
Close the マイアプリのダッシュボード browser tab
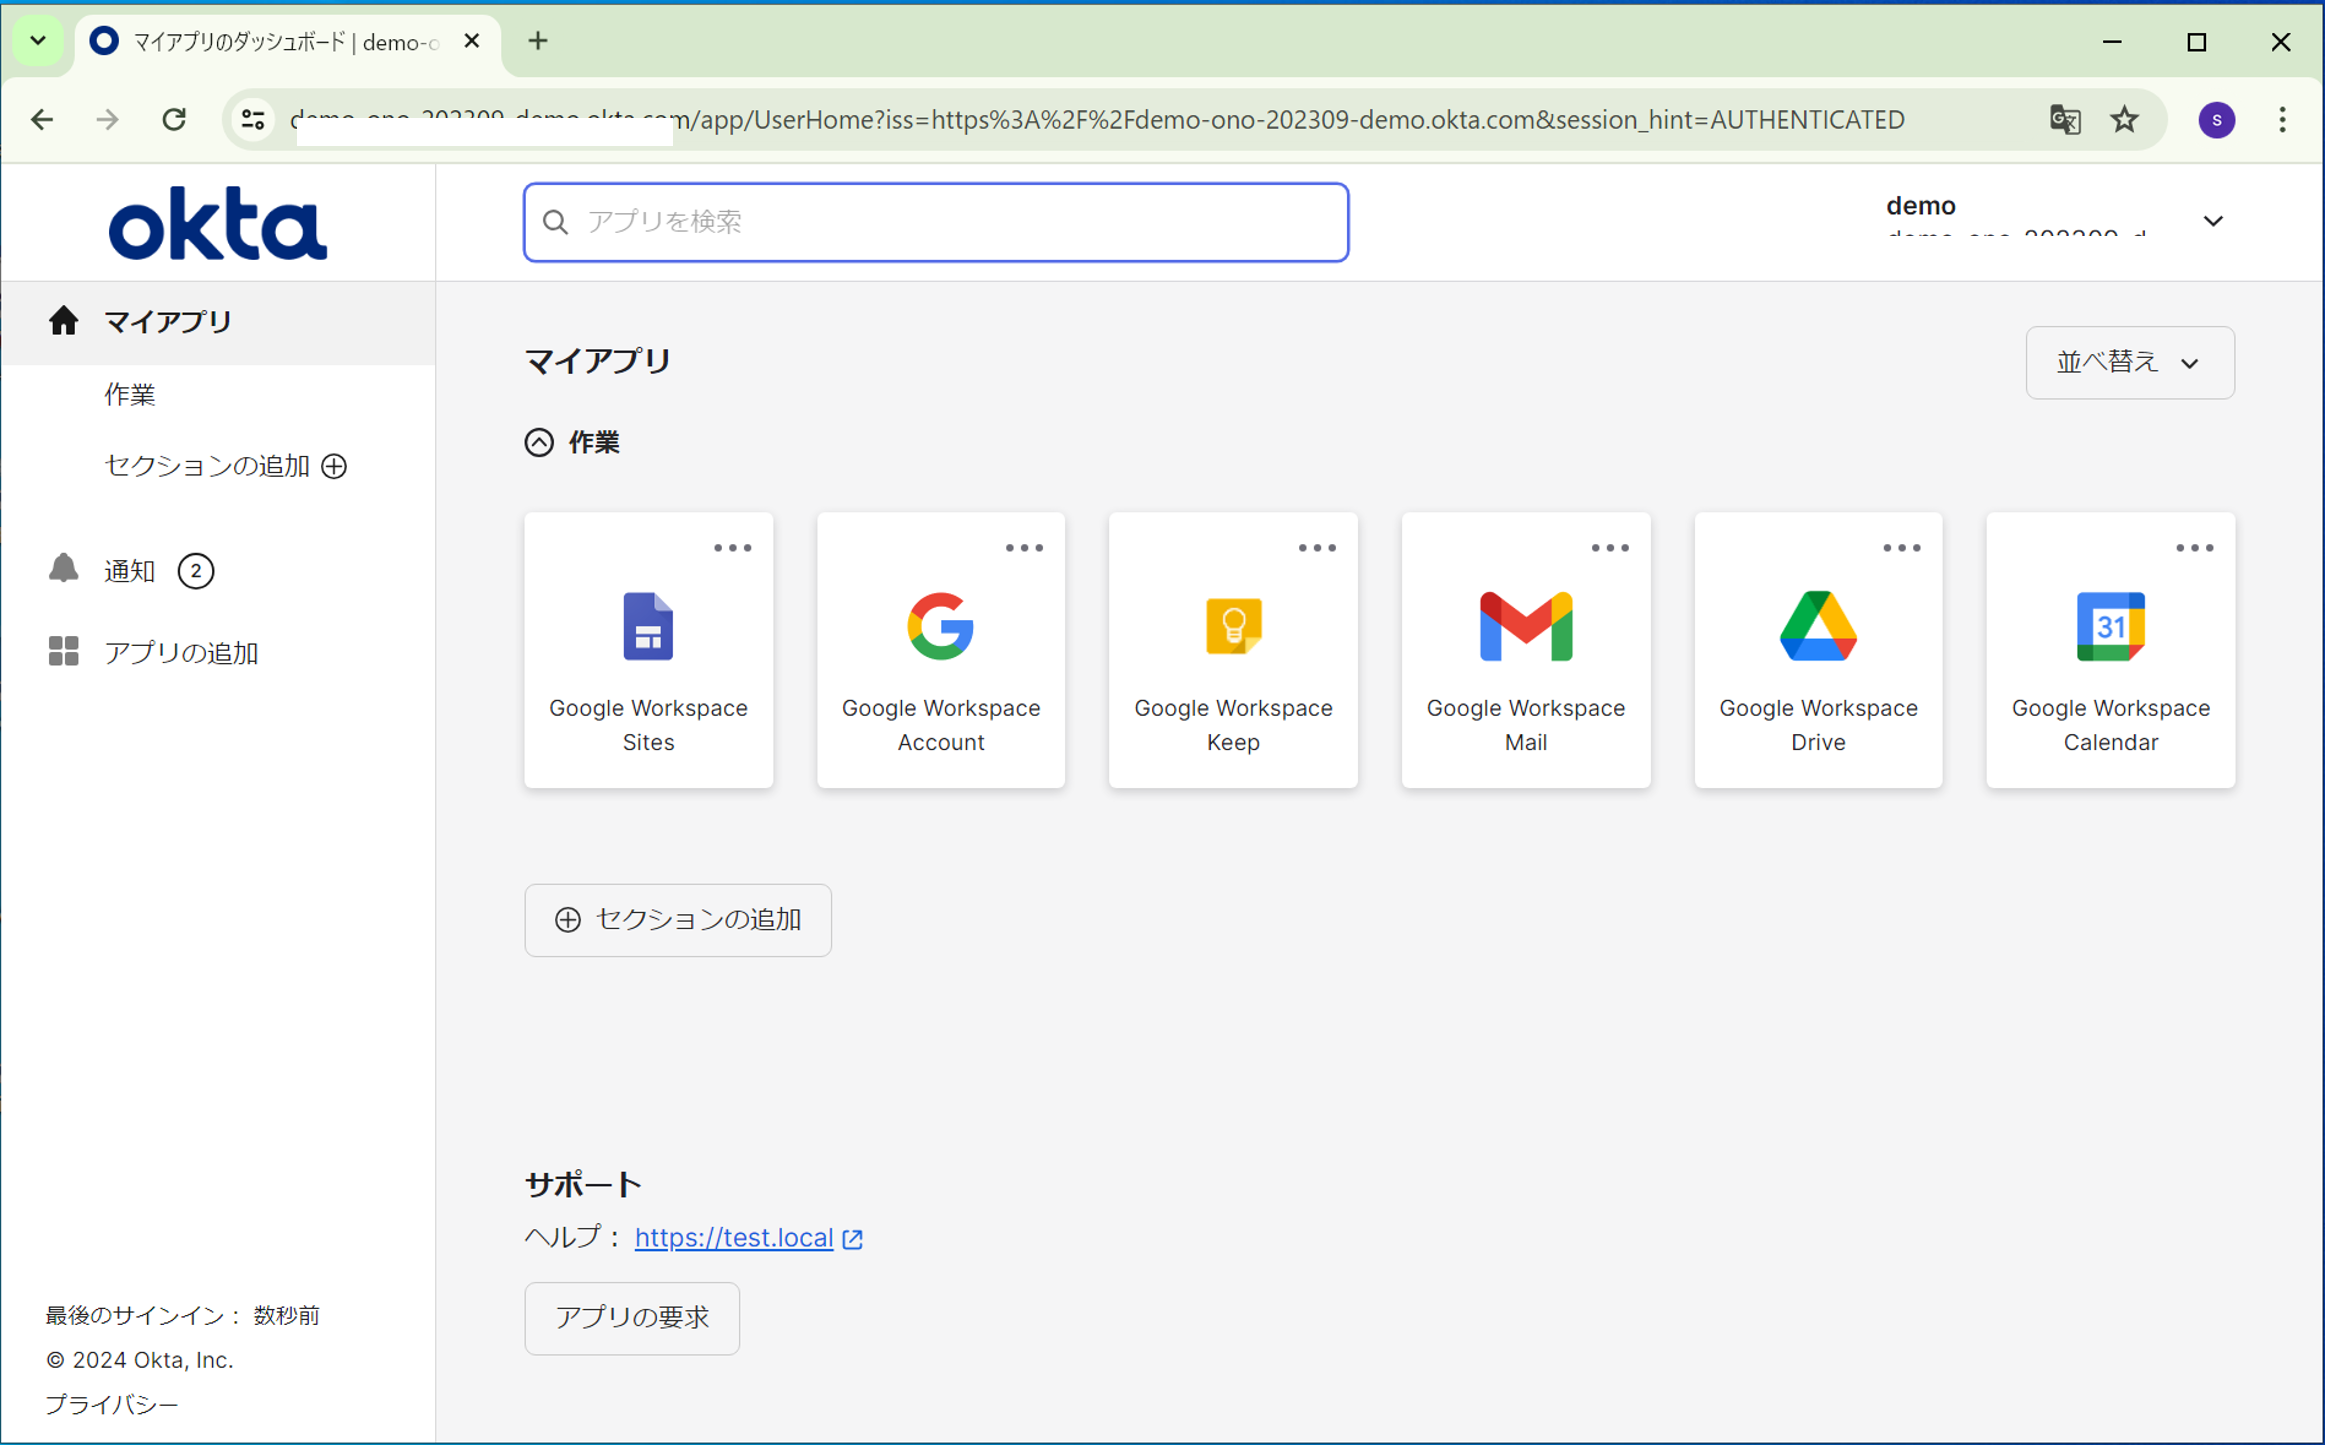(472, 41)
